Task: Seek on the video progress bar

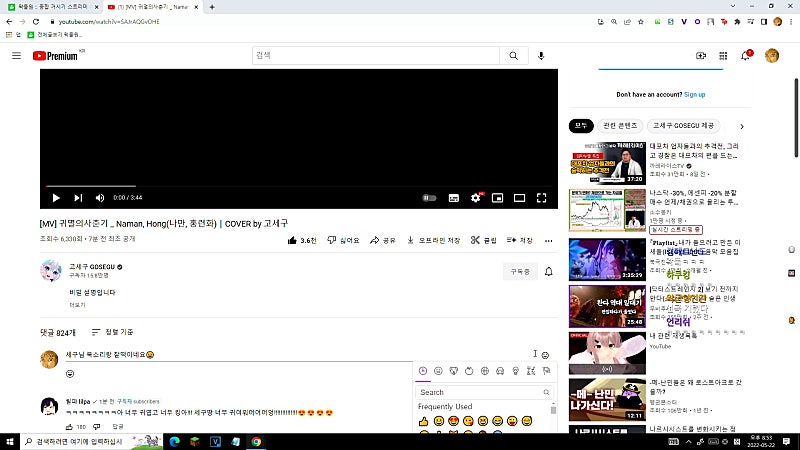Action: [x=298, y=186]
